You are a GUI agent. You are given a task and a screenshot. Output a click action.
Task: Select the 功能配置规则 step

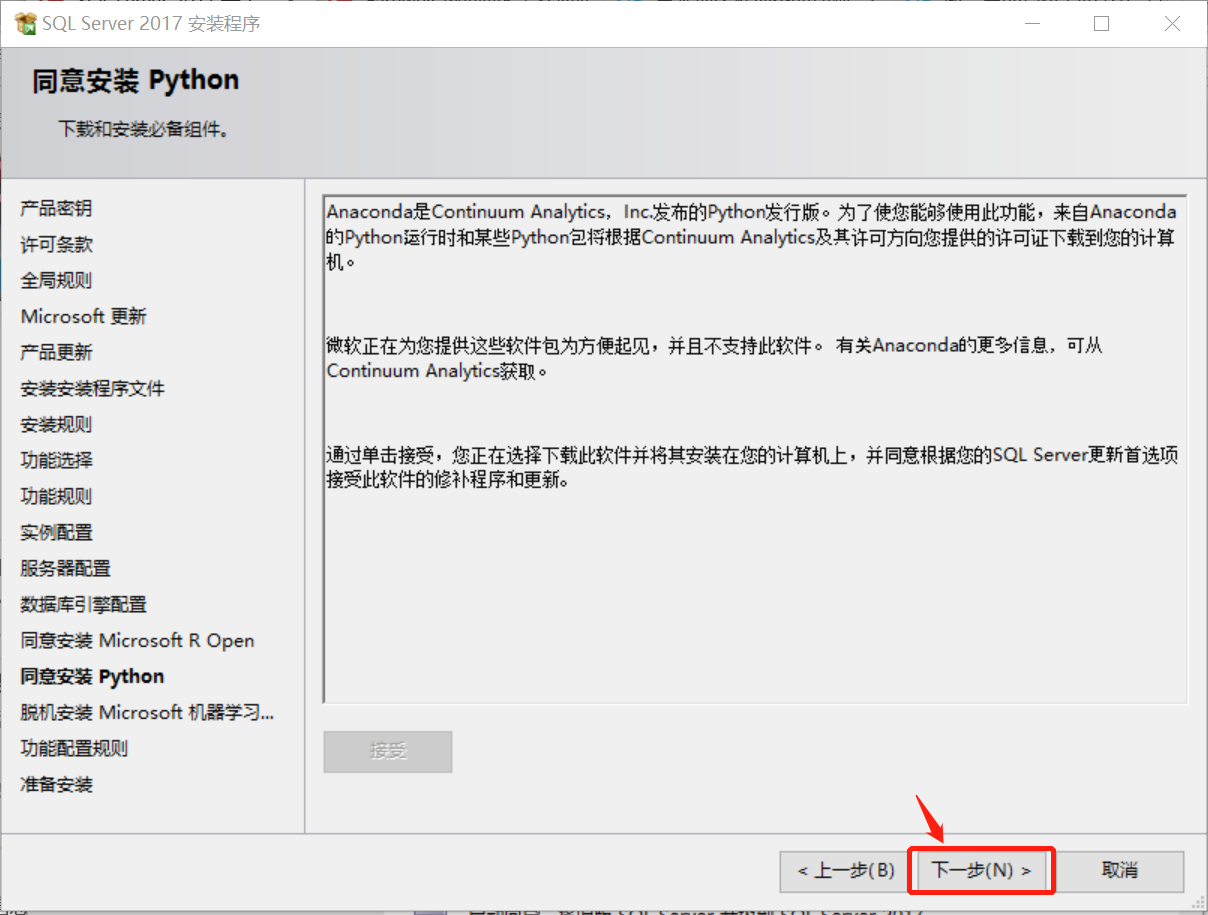click(x=74, y=748)
